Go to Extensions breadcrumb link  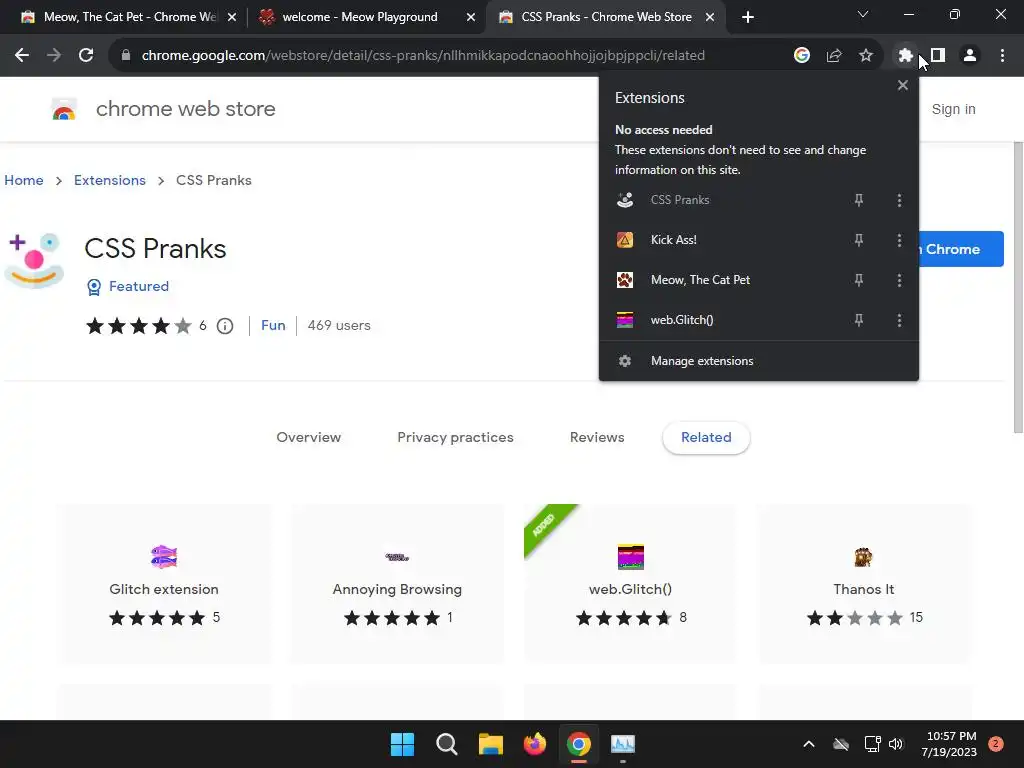[x=110, y=180]
